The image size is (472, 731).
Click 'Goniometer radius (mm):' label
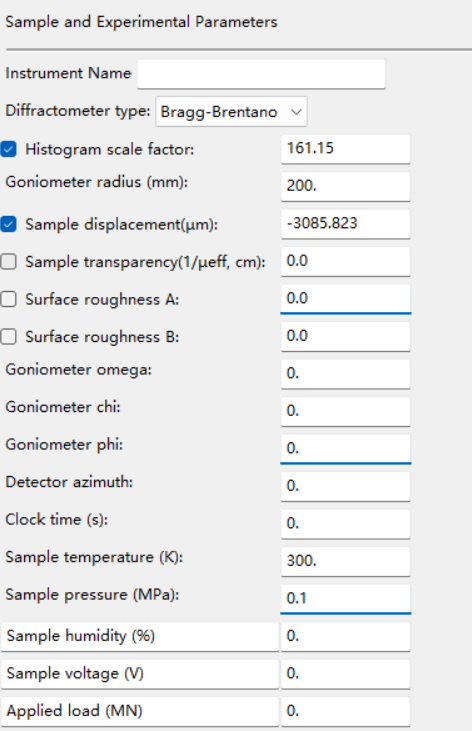click(x=97, y=182)
